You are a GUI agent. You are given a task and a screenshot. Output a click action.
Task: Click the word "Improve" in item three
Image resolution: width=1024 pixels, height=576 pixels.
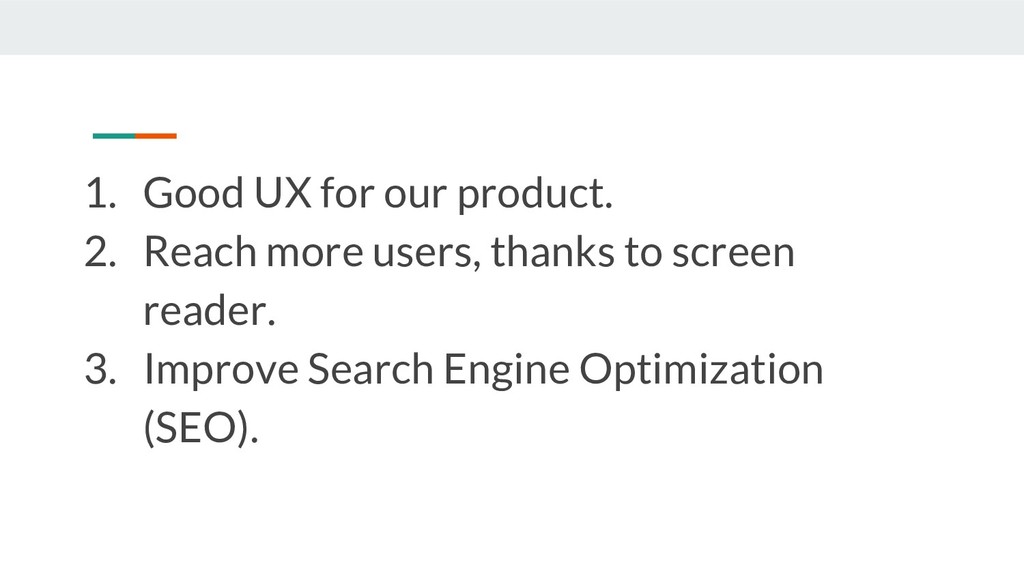point(219,371)
